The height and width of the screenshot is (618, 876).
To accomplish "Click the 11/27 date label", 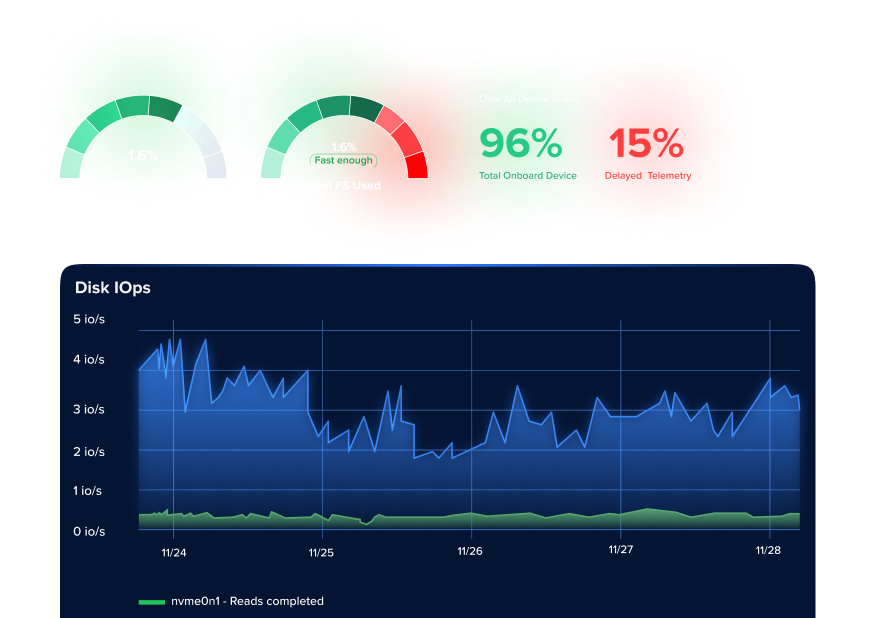I will [621, 549].
